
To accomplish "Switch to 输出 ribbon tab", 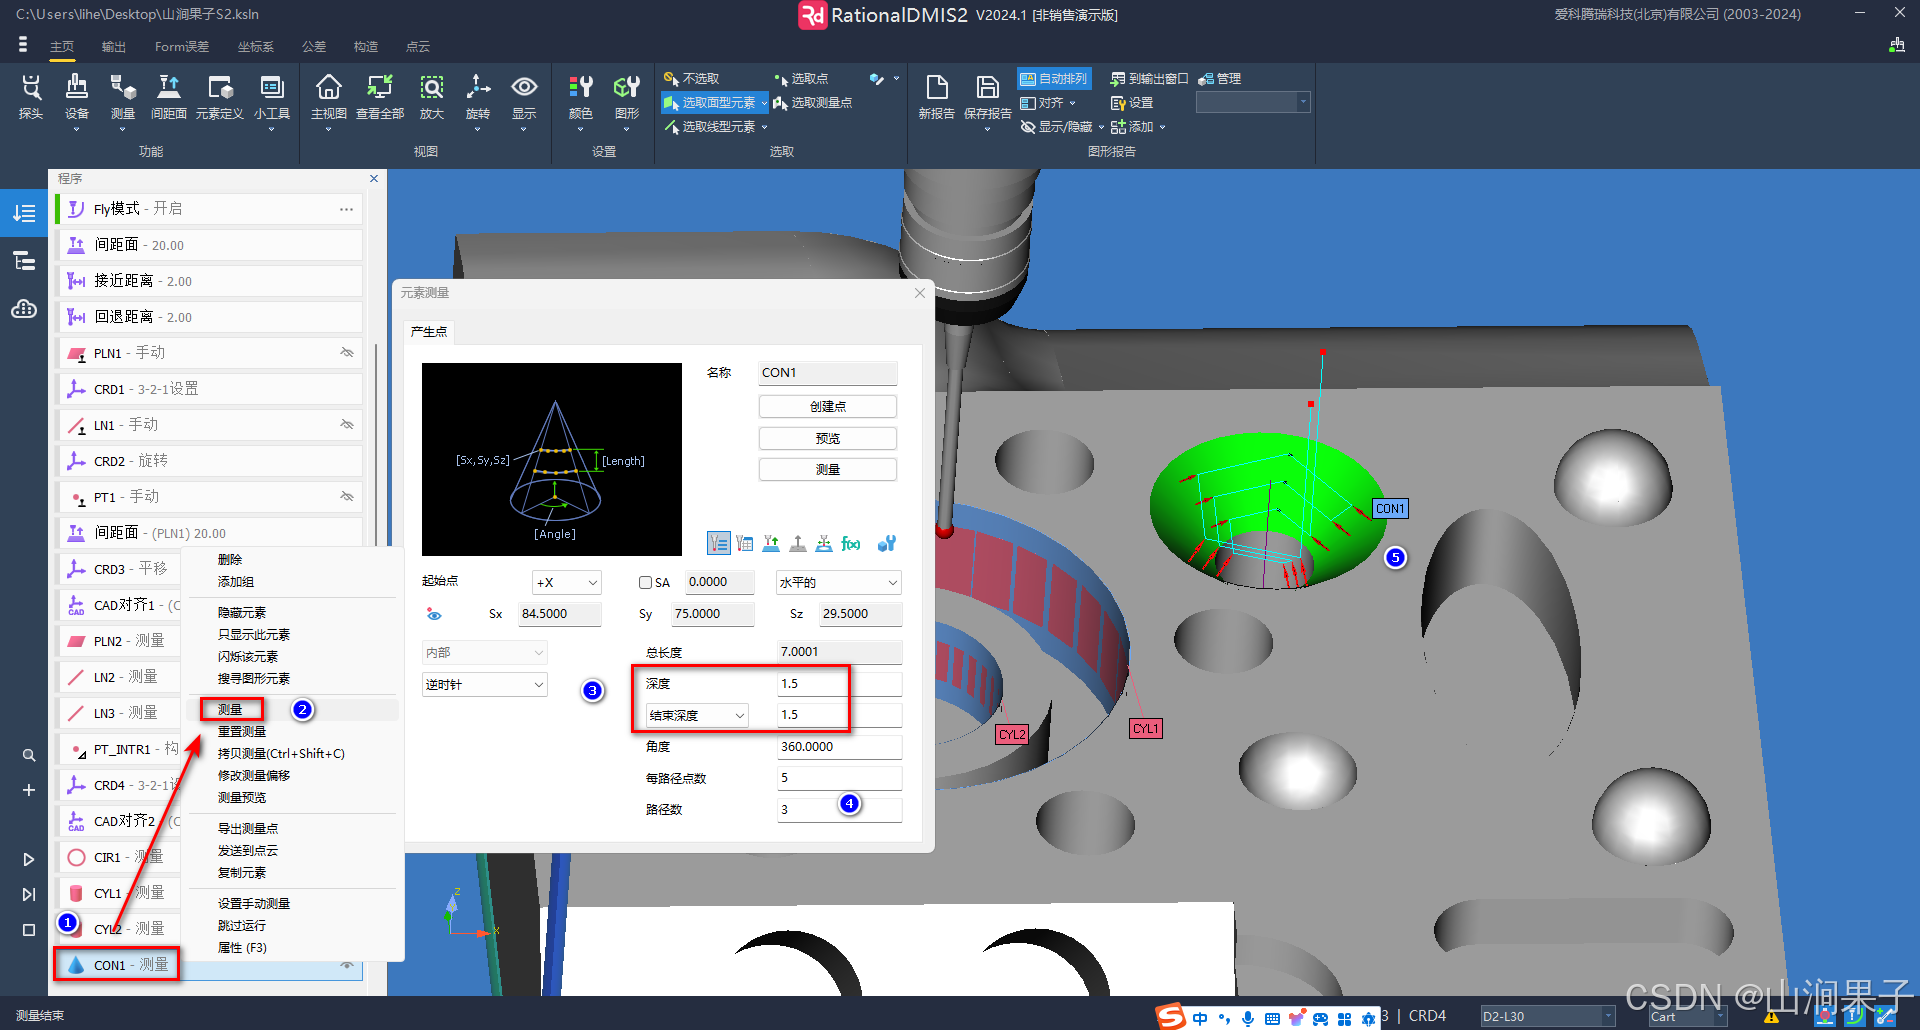I will click(x=114, y=47).
